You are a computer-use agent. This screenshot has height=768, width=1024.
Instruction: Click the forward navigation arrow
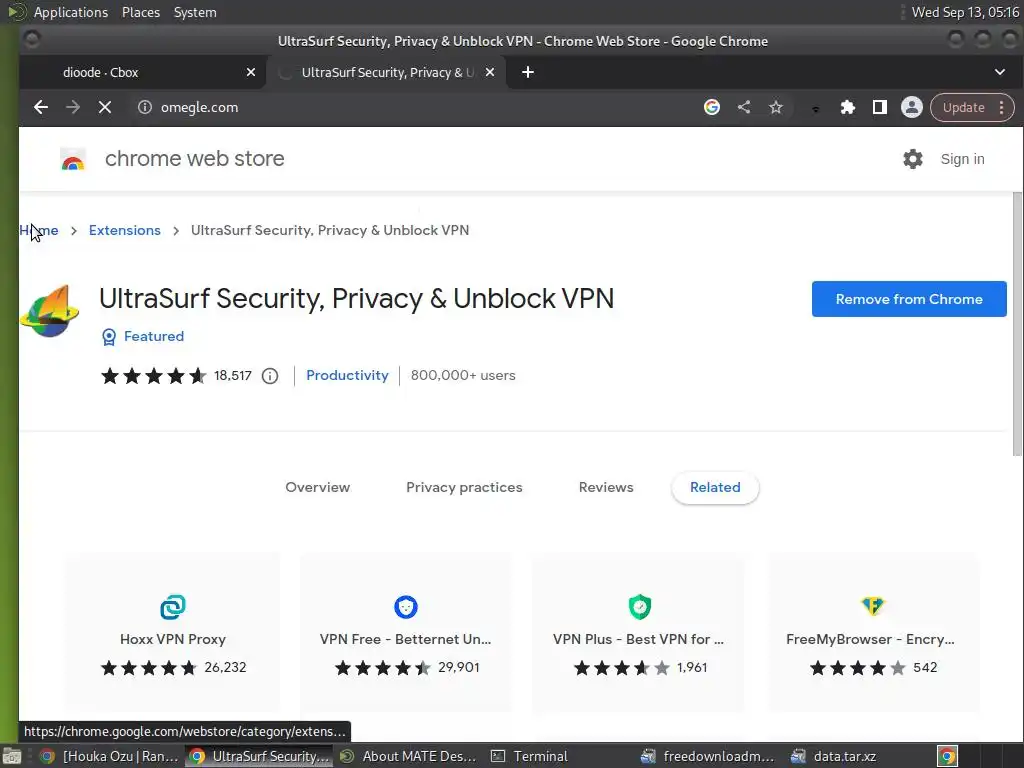click(72, 107)
